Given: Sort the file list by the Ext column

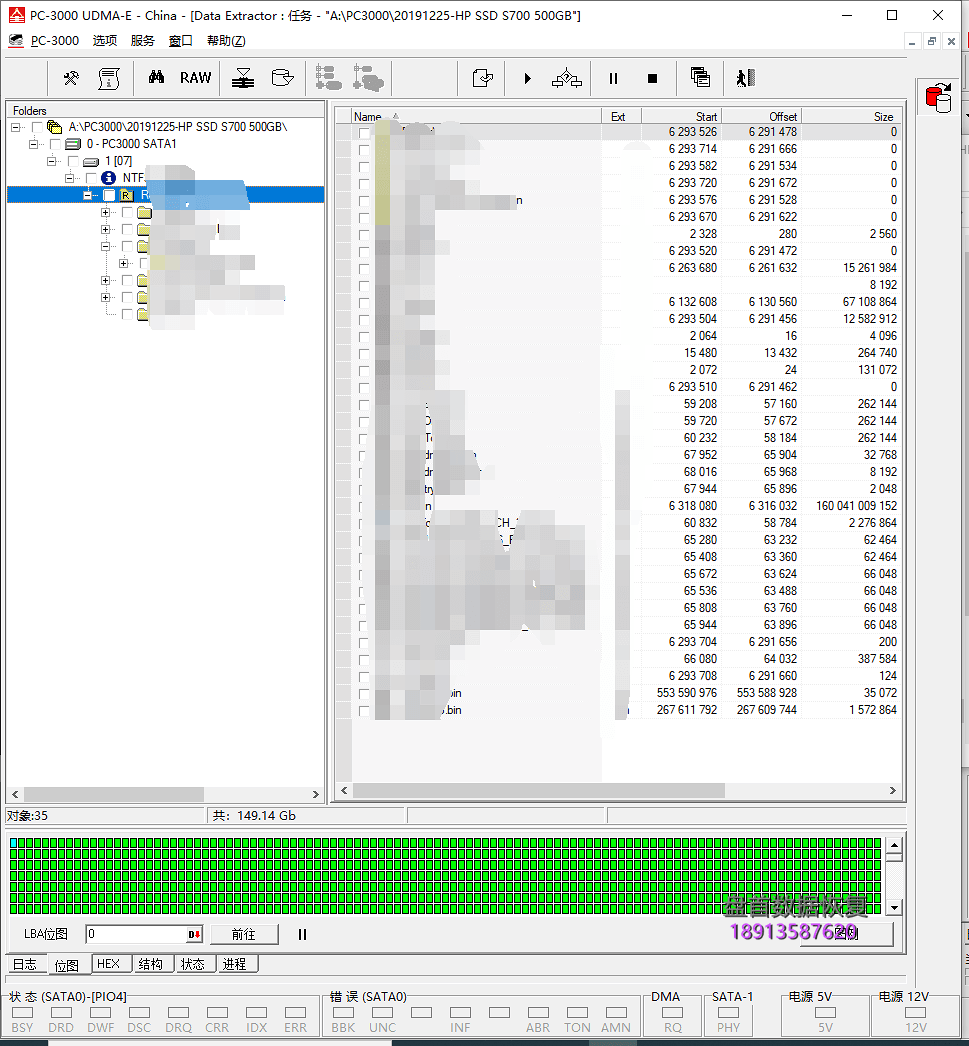Looking at the screenshot, I should [x=622, y=116].
